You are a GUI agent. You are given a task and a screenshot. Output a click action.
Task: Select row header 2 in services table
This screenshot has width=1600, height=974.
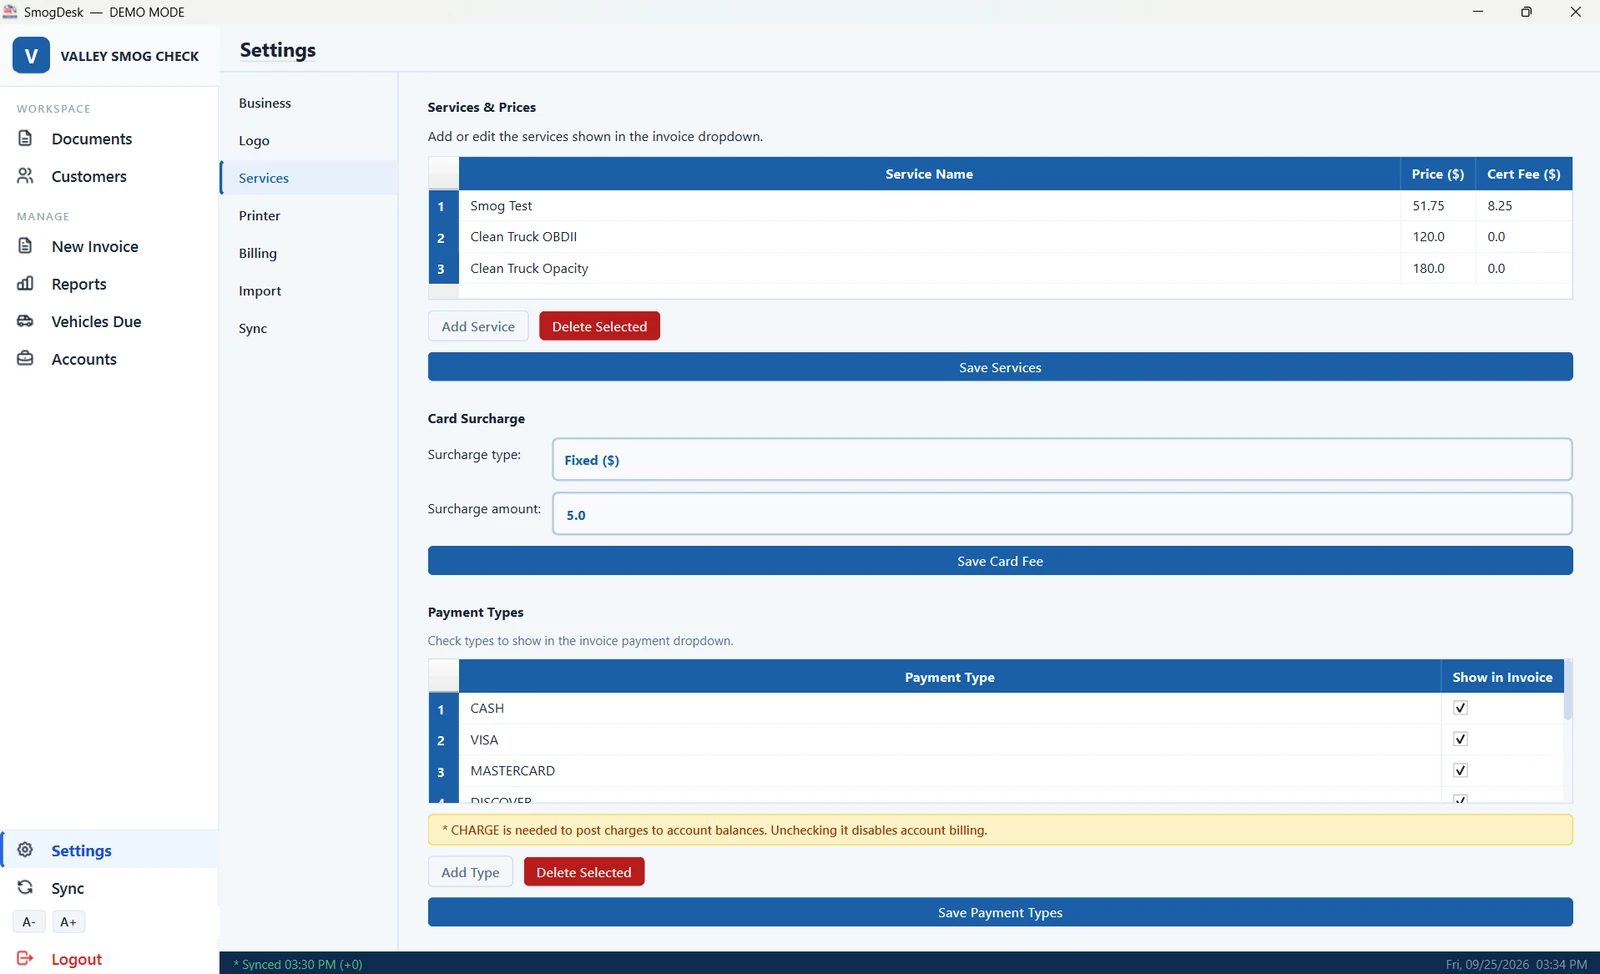click(441, 238)
